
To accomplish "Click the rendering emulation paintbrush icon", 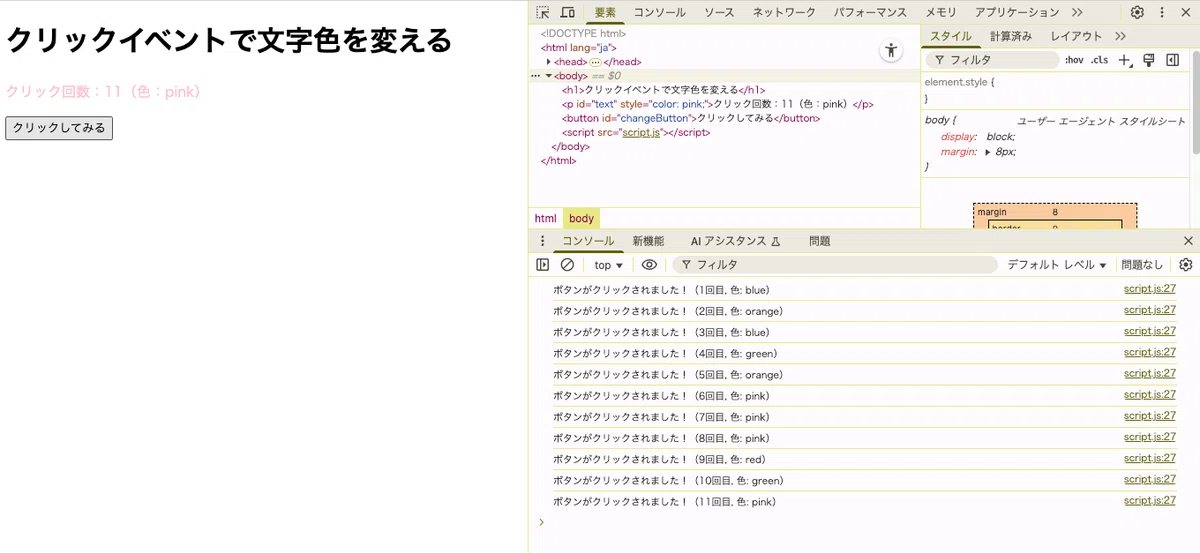I will tap(1149, 60).
